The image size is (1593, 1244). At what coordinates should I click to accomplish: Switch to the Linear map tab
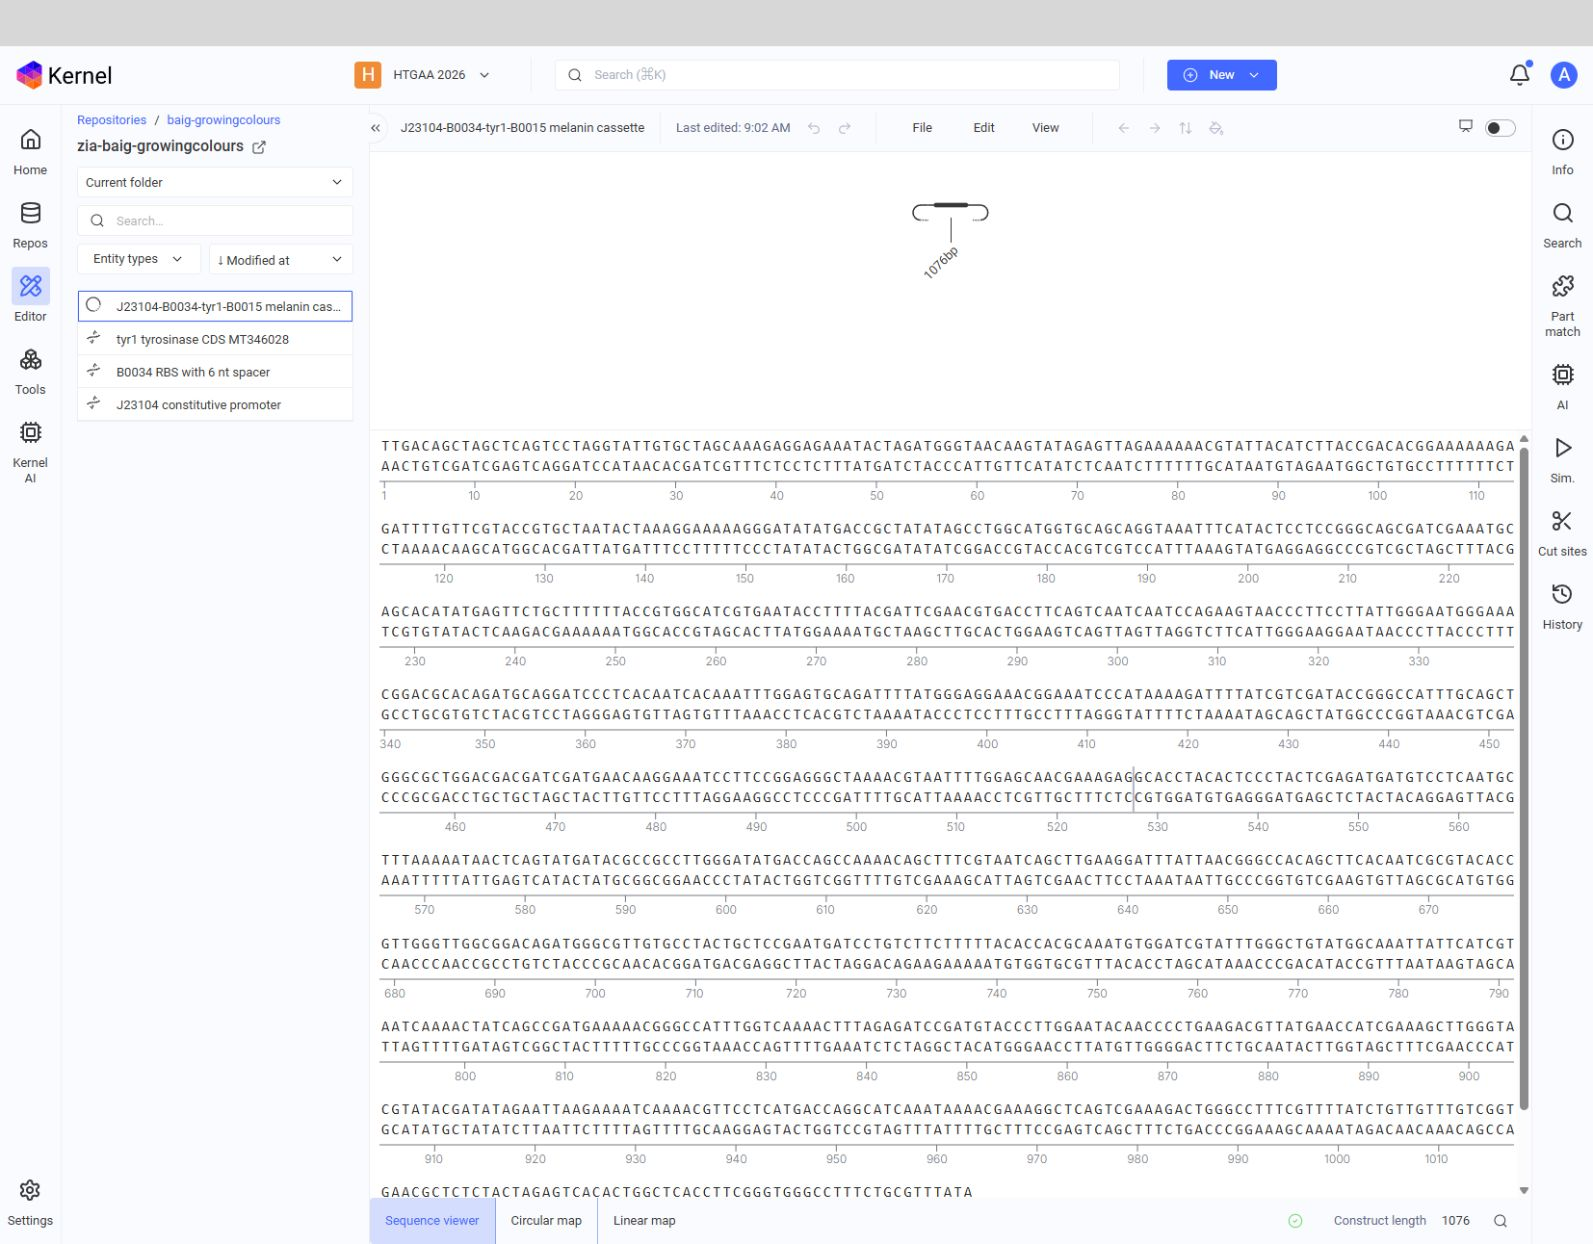644,1221
